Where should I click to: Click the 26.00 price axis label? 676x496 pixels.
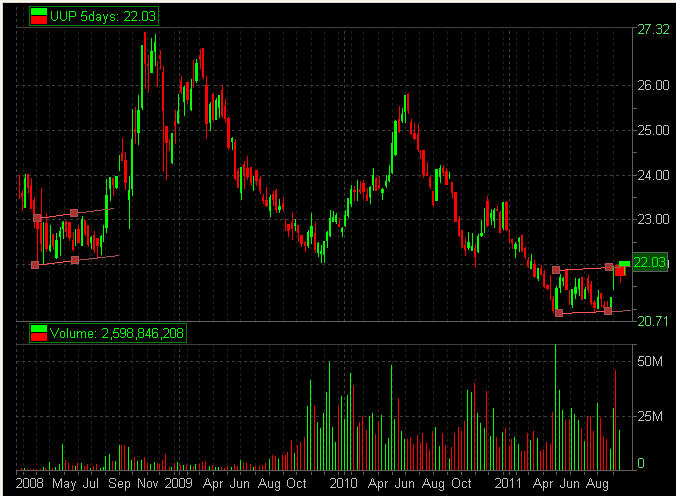tap(653, 85)
